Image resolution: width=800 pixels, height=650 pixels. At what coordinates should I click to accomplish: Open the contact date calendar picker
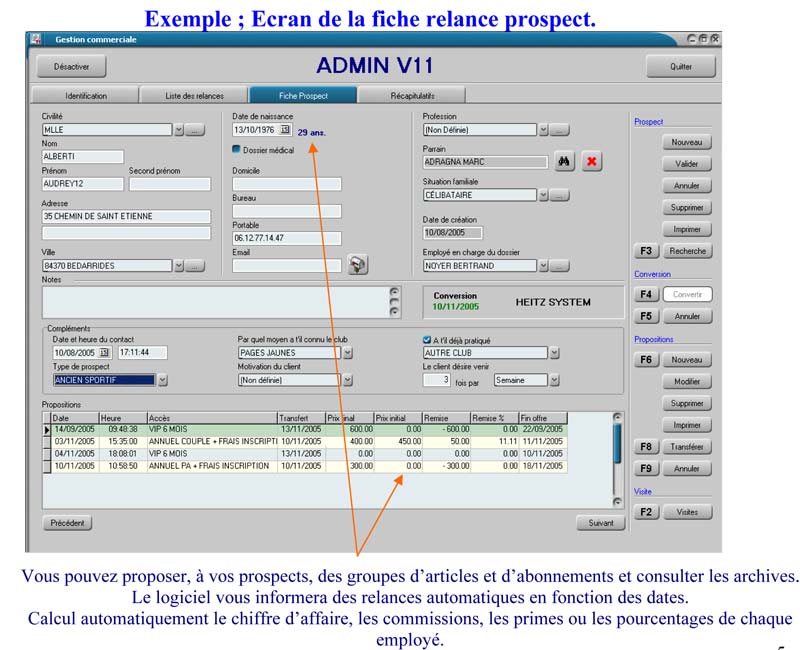[x=105, y=353]
